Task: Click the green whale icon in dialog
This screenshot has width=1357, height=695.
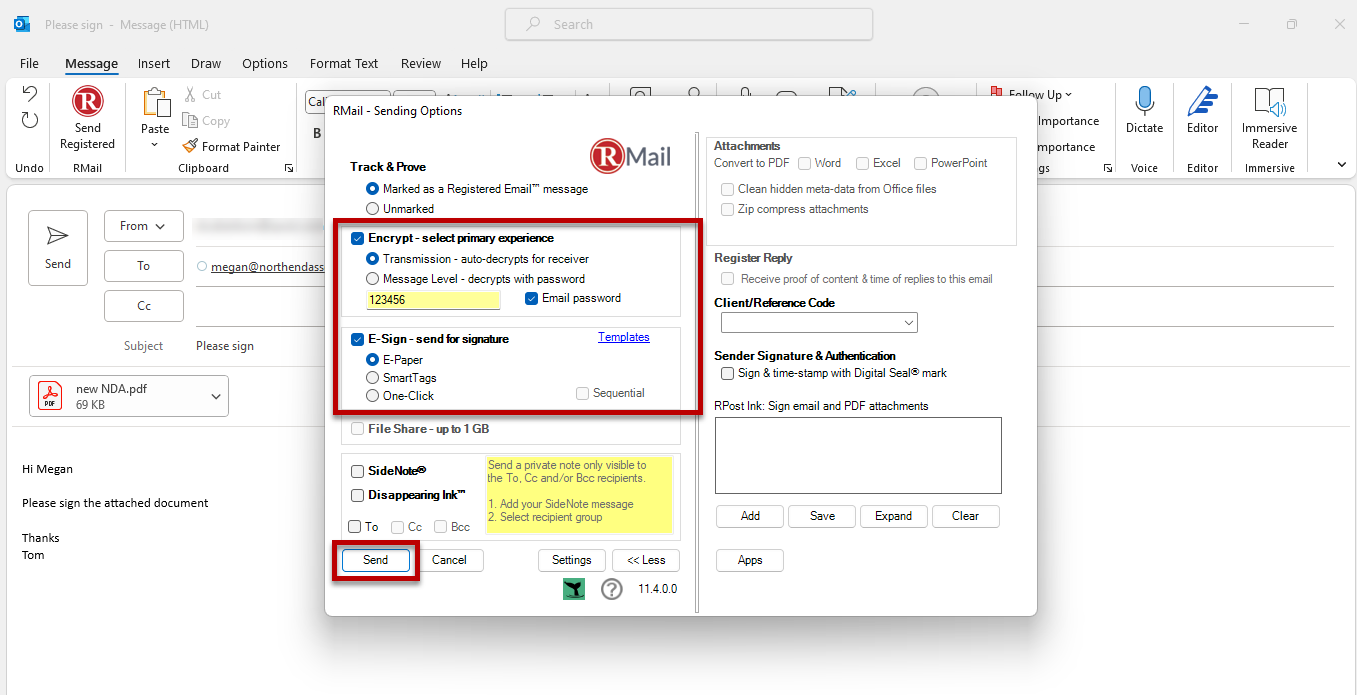Action: pos(574,589)
